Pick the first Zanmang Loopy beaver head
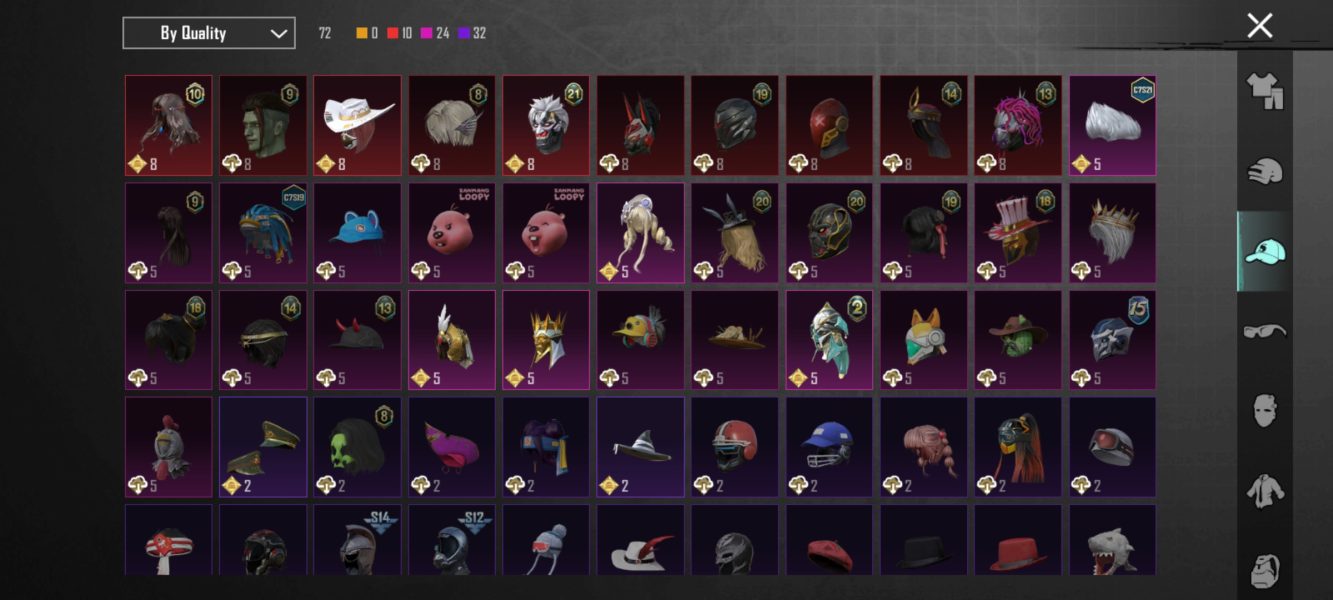The height and width of the screenshot is (600, 1333). click(x=451, y=233)
